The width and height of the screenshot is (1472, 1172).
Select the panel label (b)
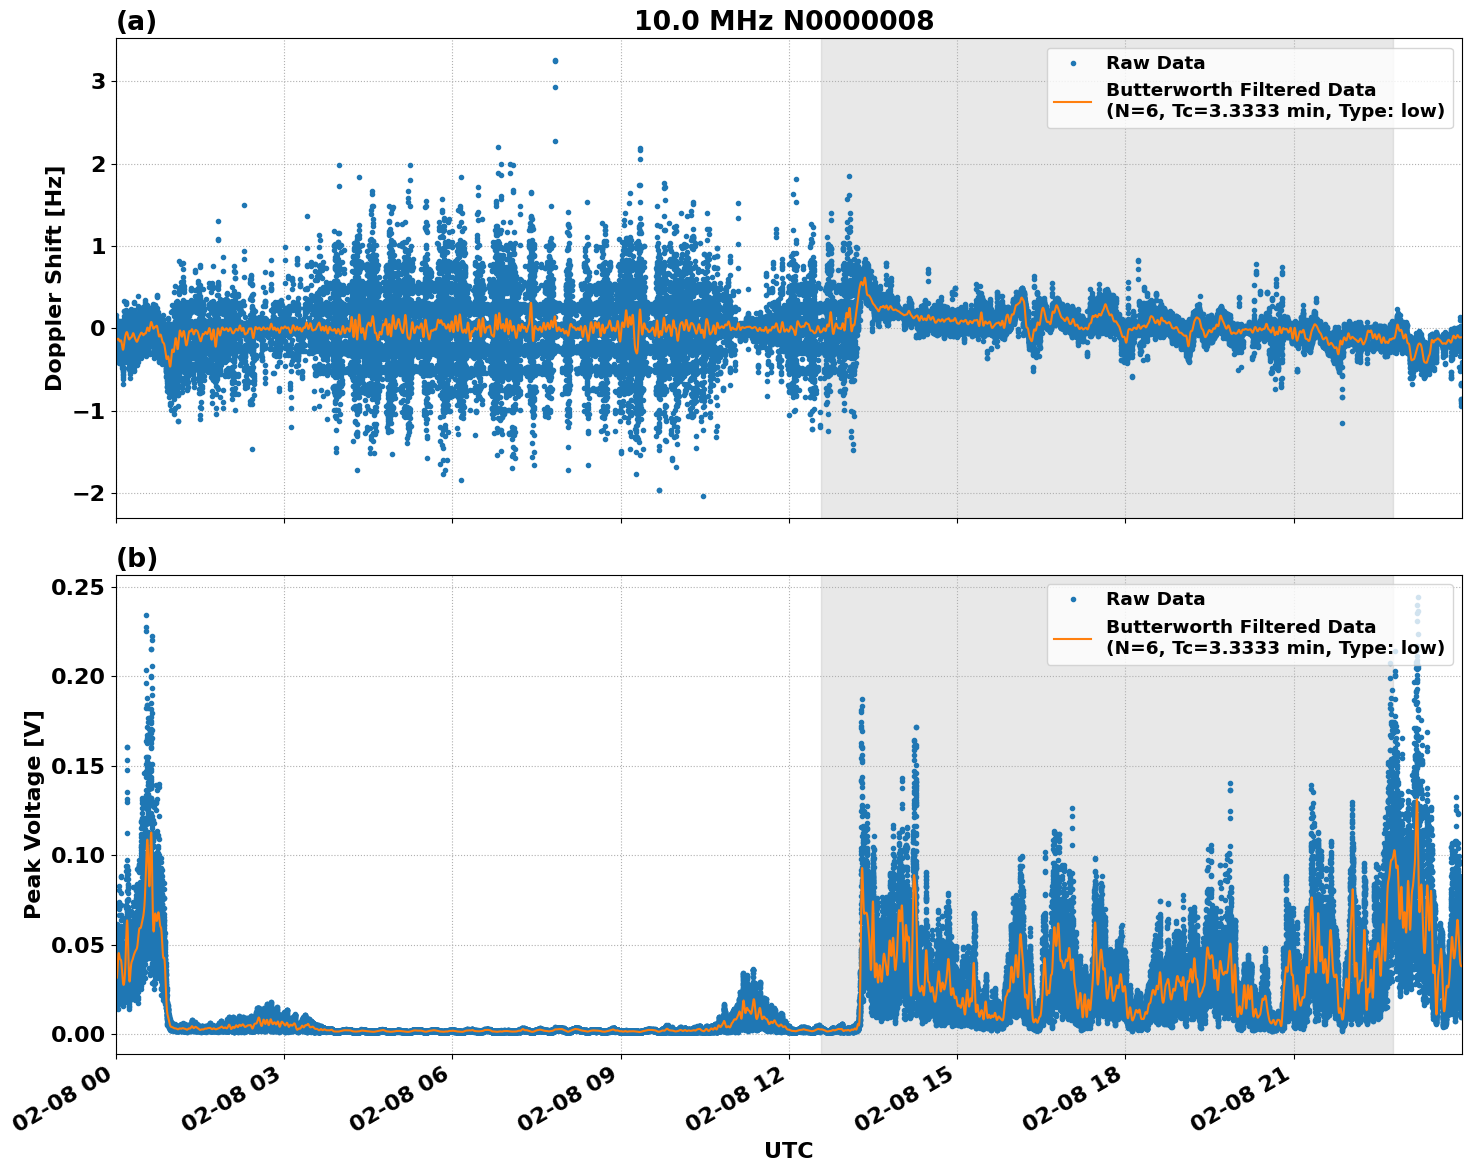point(137,556)
